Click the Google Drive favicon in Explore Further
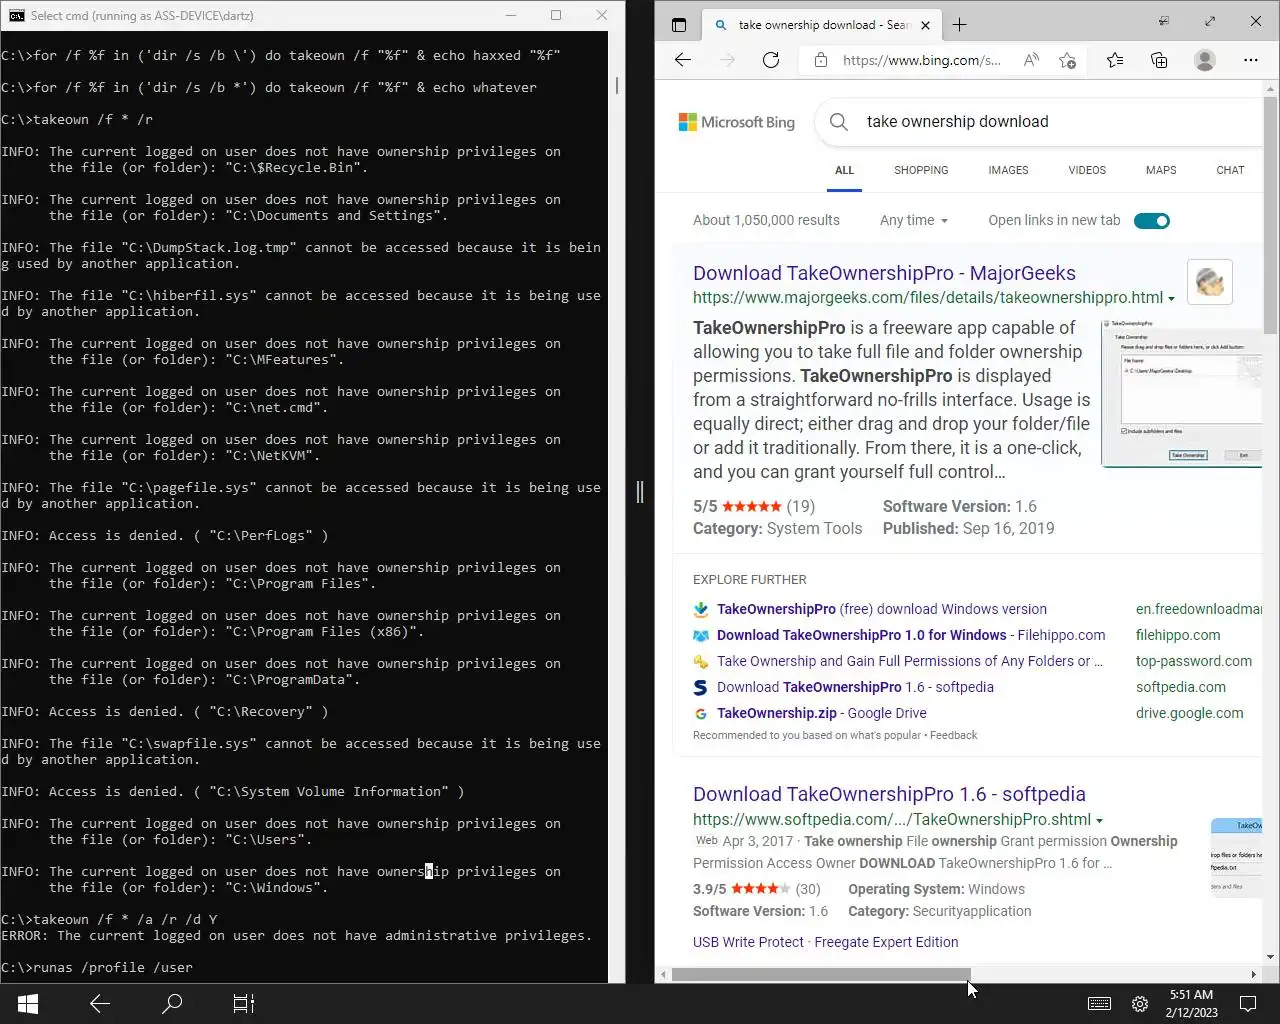Screen dimensions: 1280x1024 point(701,713)
